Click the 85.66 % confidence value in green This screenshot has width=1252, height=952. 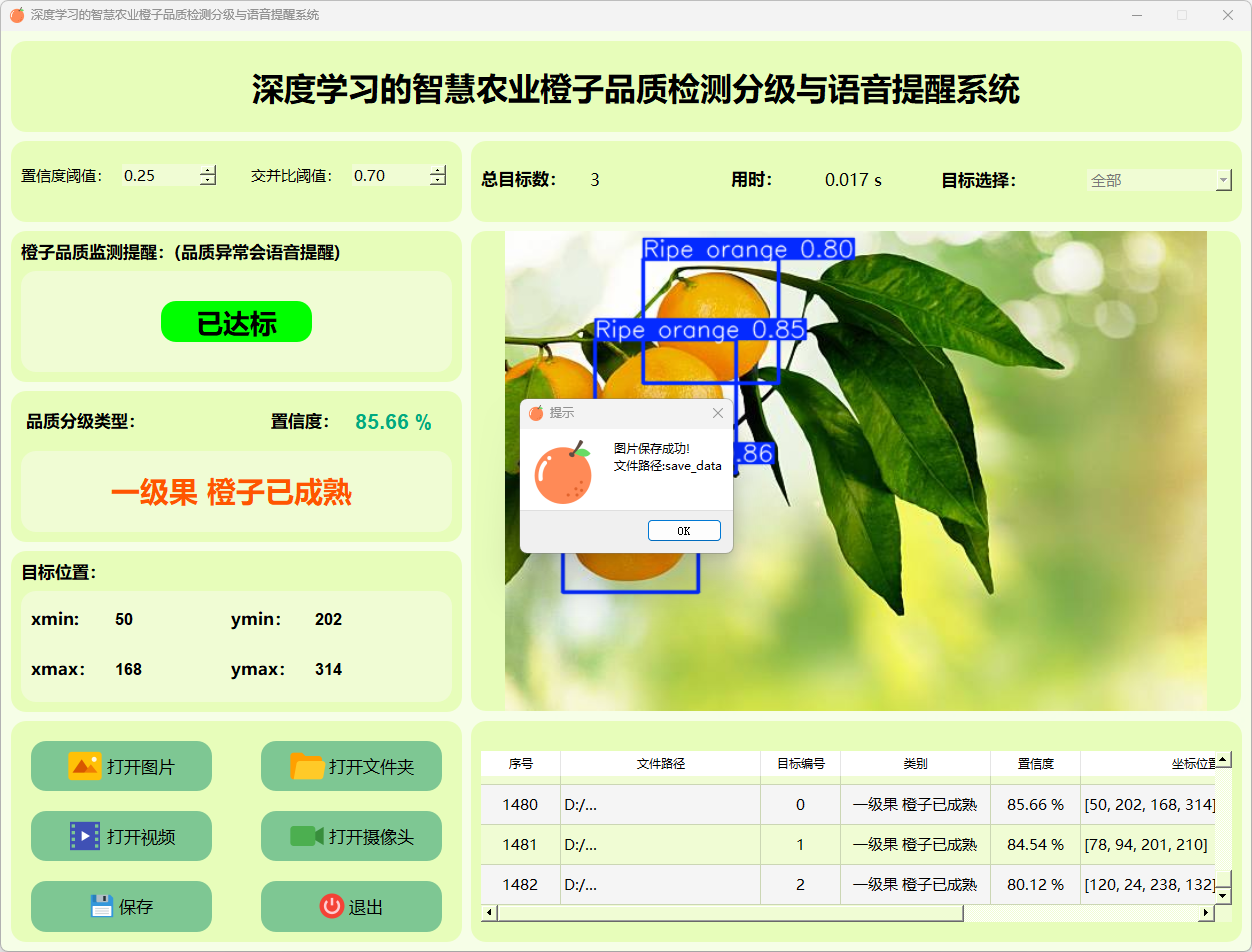(x=393, y=422)
